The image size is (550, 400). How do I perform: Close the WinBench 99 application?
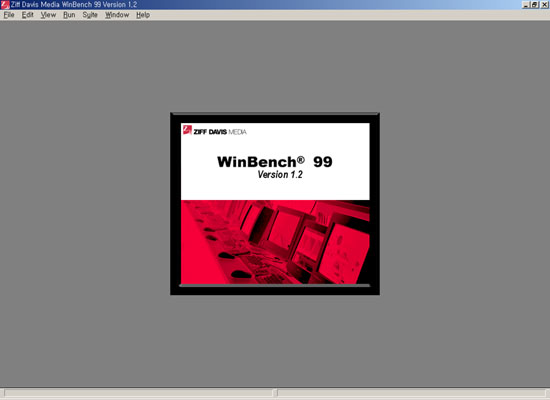point(544,5)
